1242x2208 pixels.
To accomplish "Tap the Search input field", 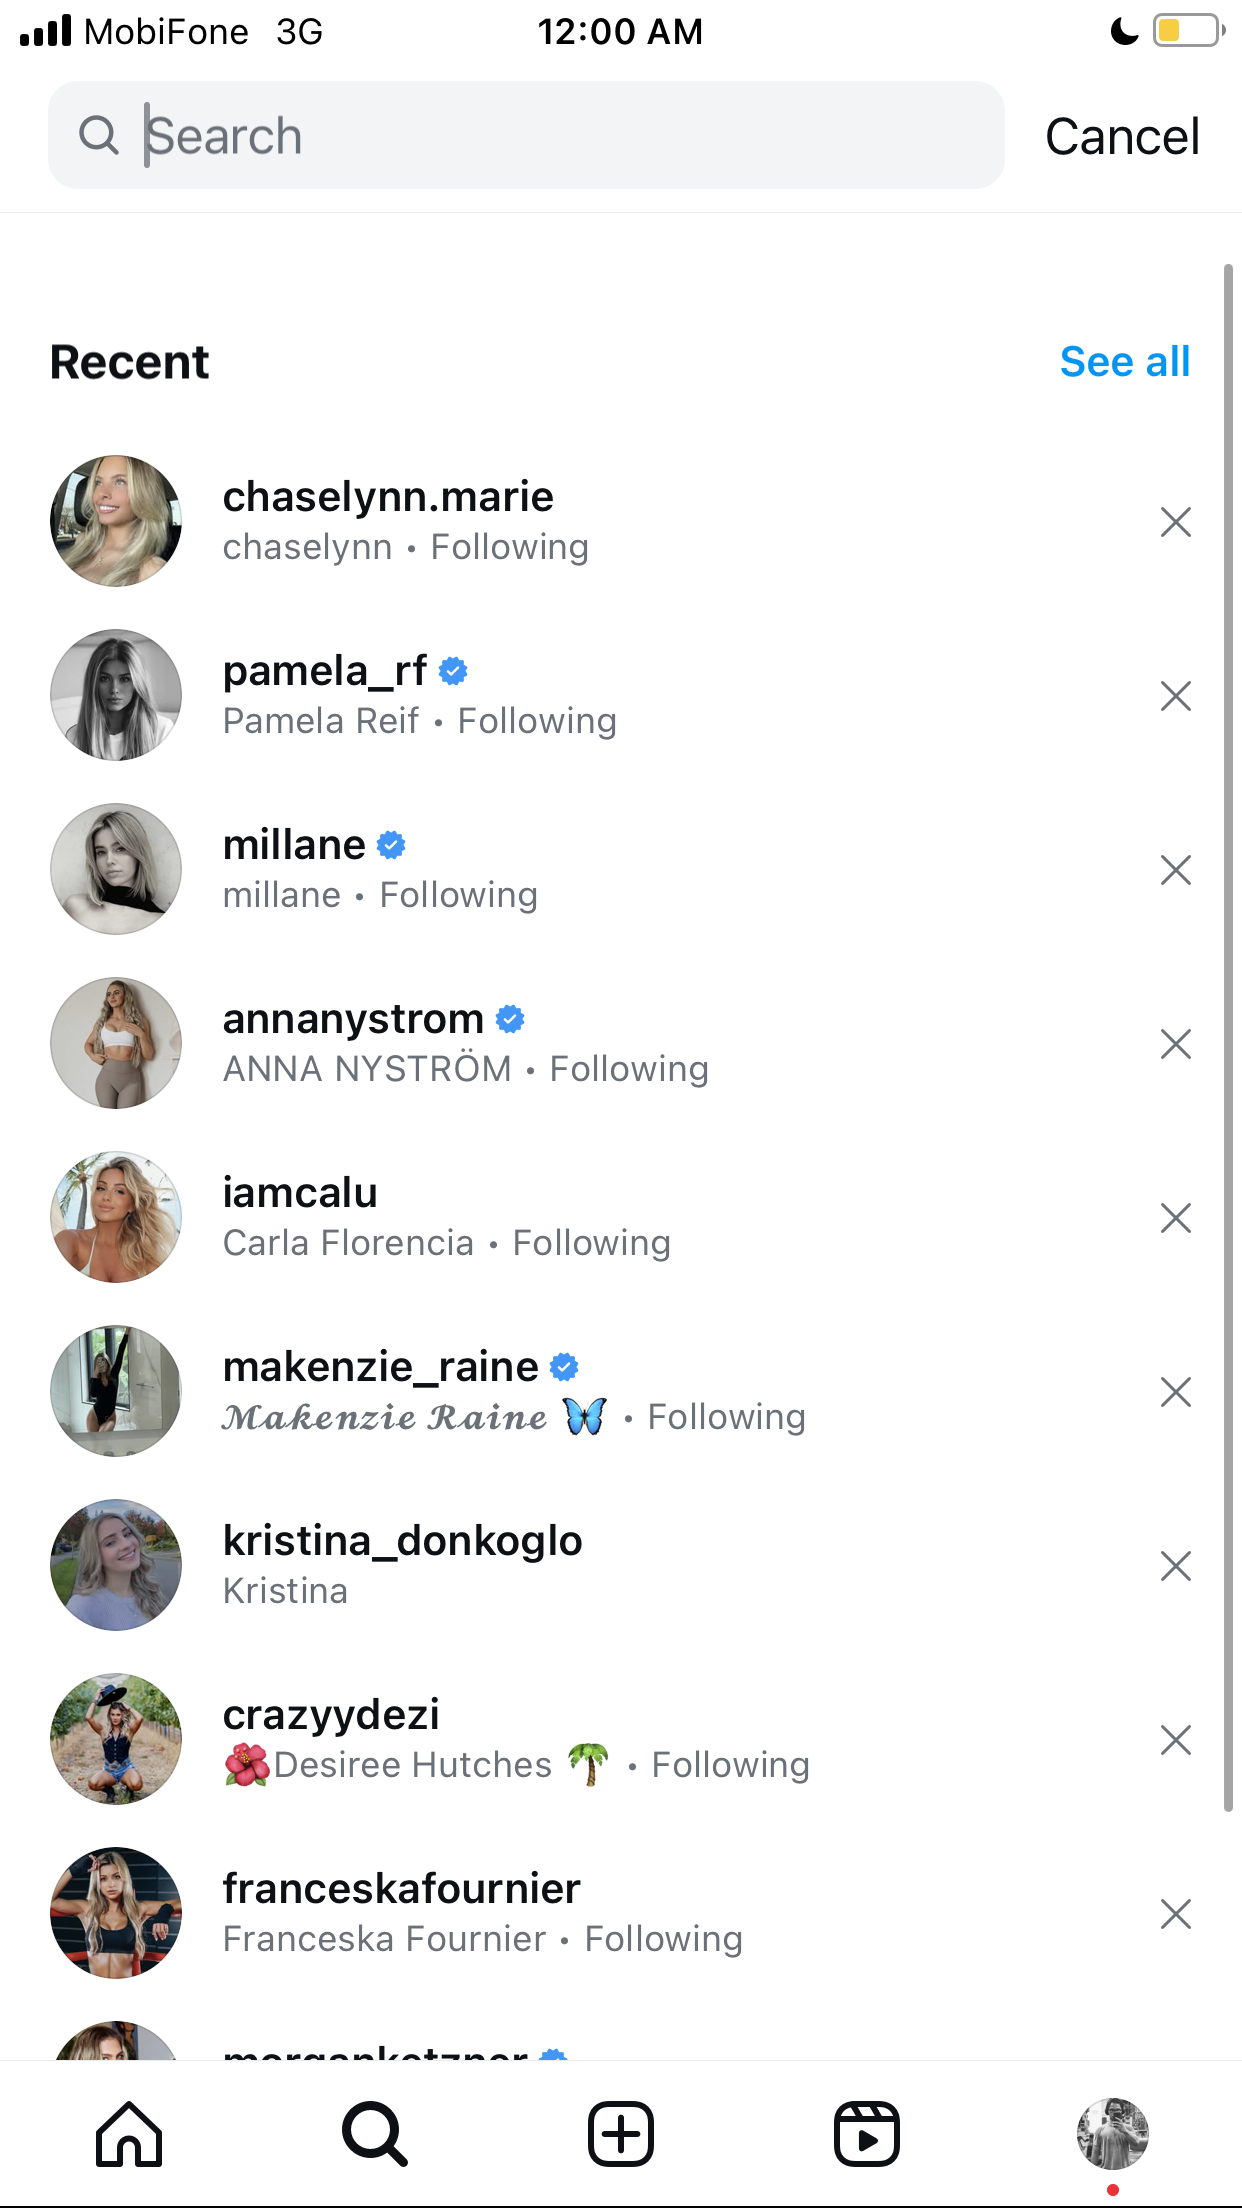I will [526, 135].
